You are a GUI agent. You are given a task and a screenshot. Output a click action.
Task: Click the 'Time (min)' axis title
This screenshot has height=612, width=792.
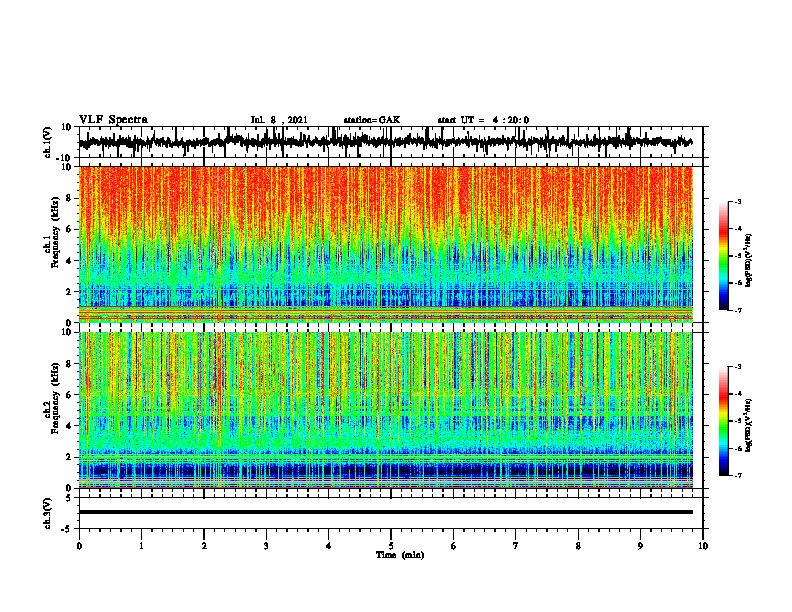click(x=400, y=555)
